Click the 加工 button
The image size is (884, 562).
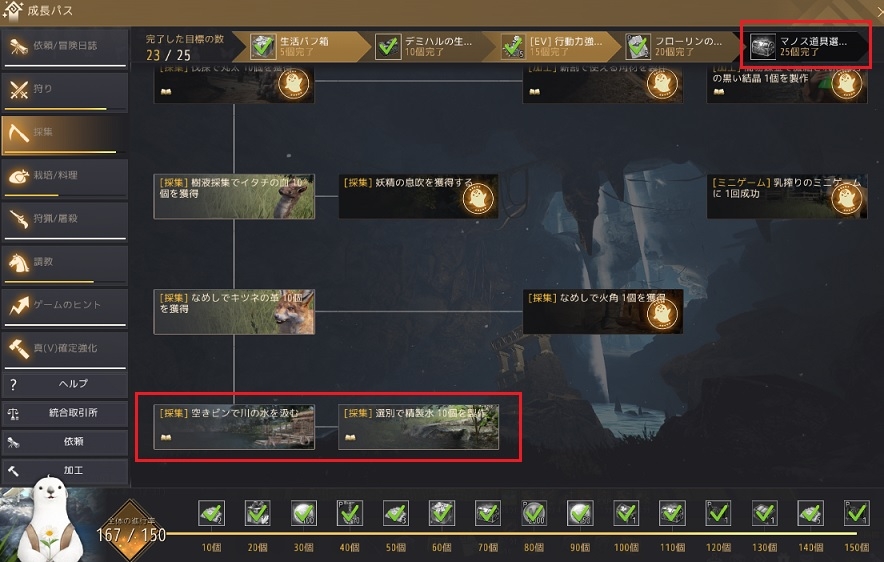64,471
